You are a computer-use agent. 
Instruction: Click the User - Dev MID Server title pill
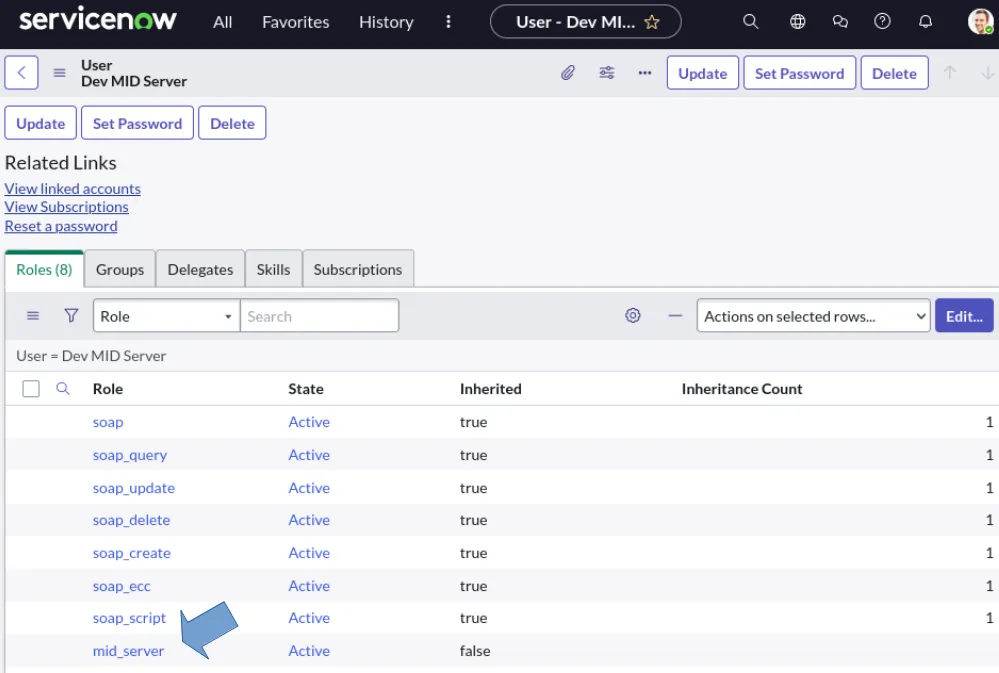[x=586, y=22]
